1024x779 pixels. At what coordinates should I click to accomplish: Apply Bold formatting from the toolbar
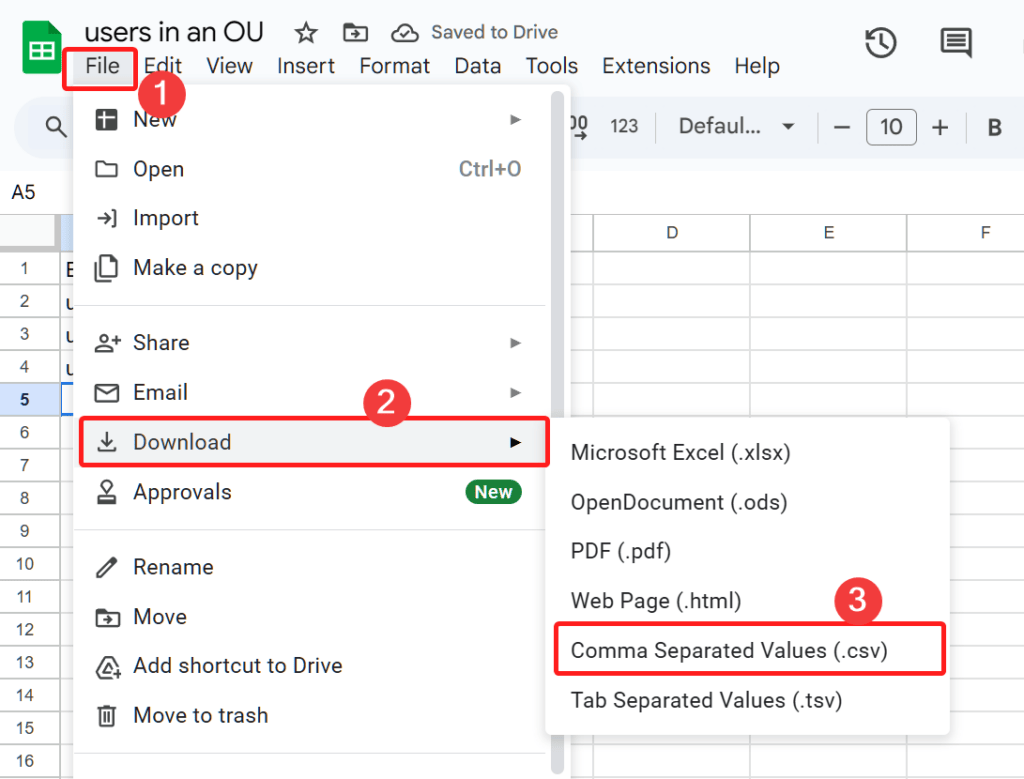(994, 127)
